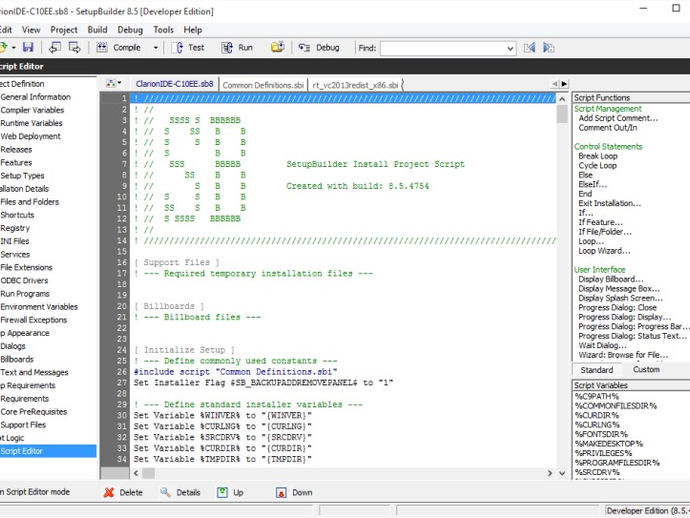Viewport: 690px width, 518px height.
Task: Open the Build menu
Action: tap(97, 30)
